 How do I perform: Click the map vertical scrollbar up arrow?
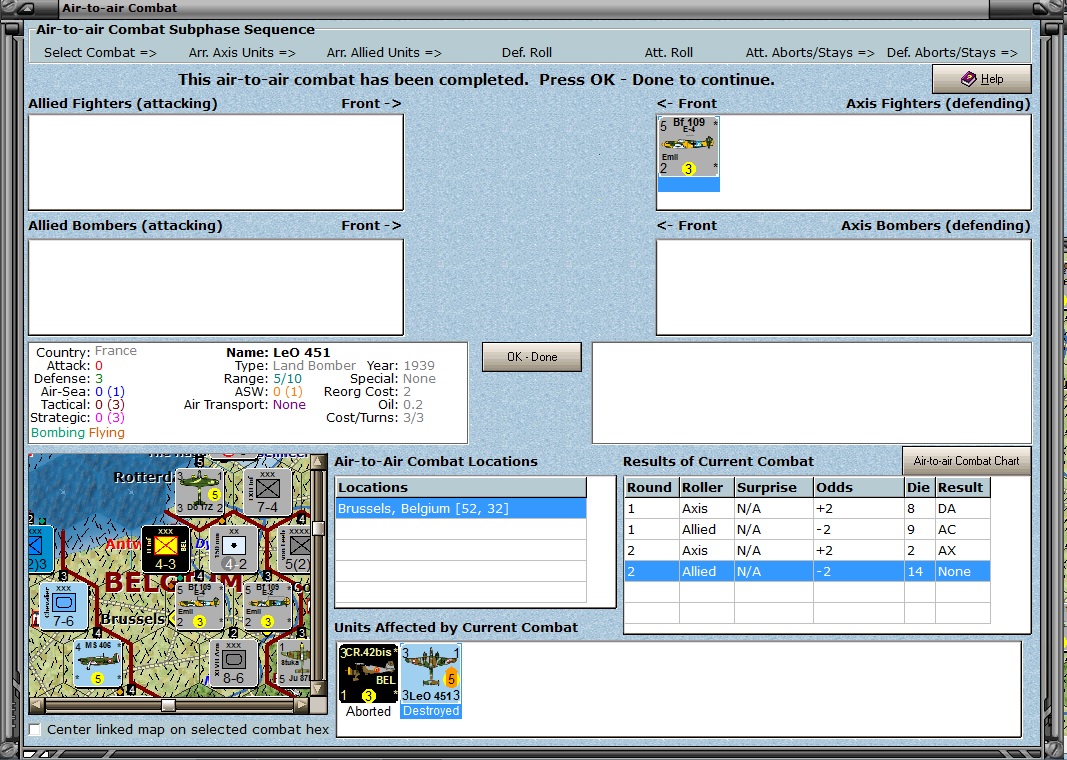(317, 461)
